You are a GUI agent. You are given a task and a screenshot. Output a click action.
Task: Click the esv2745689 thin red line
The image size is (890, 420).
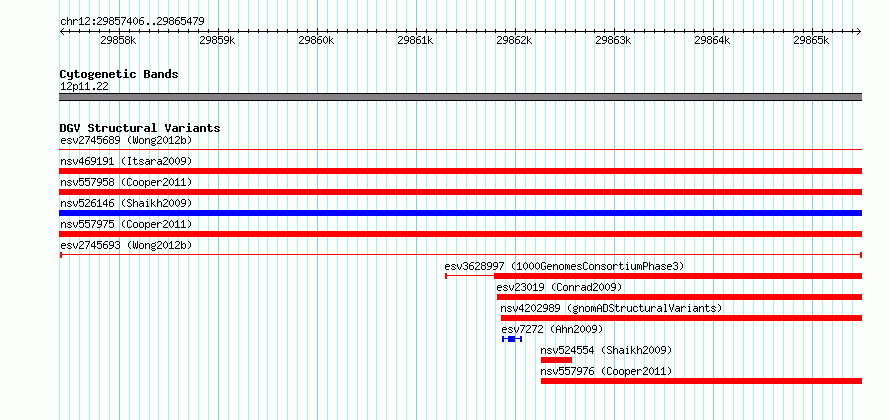(x=461, y=150)
